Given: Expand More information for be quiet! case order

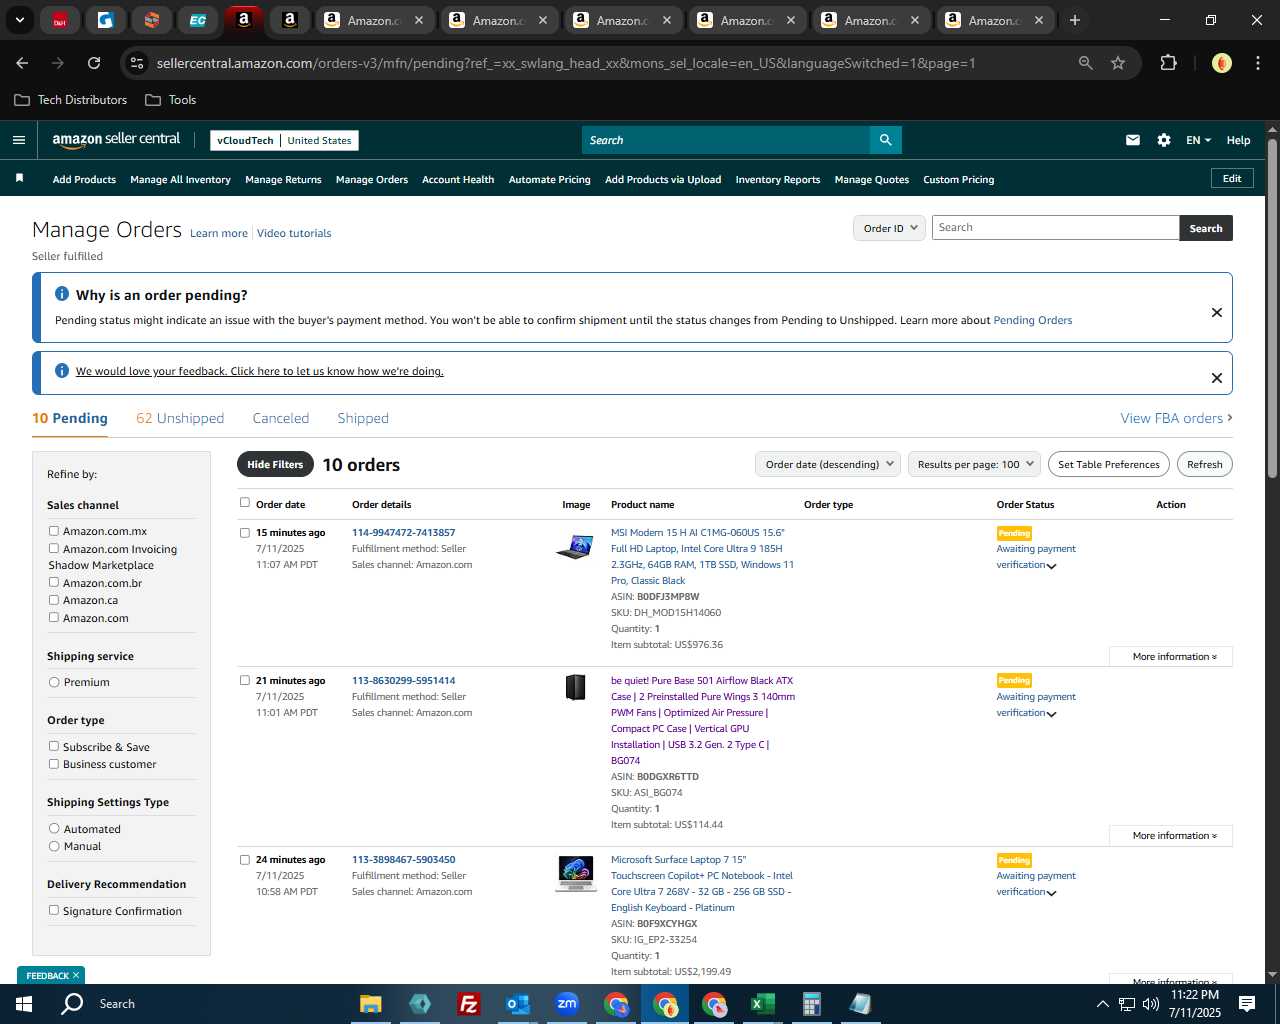Looking at the screenshot, I should [x=1171, y=836].
